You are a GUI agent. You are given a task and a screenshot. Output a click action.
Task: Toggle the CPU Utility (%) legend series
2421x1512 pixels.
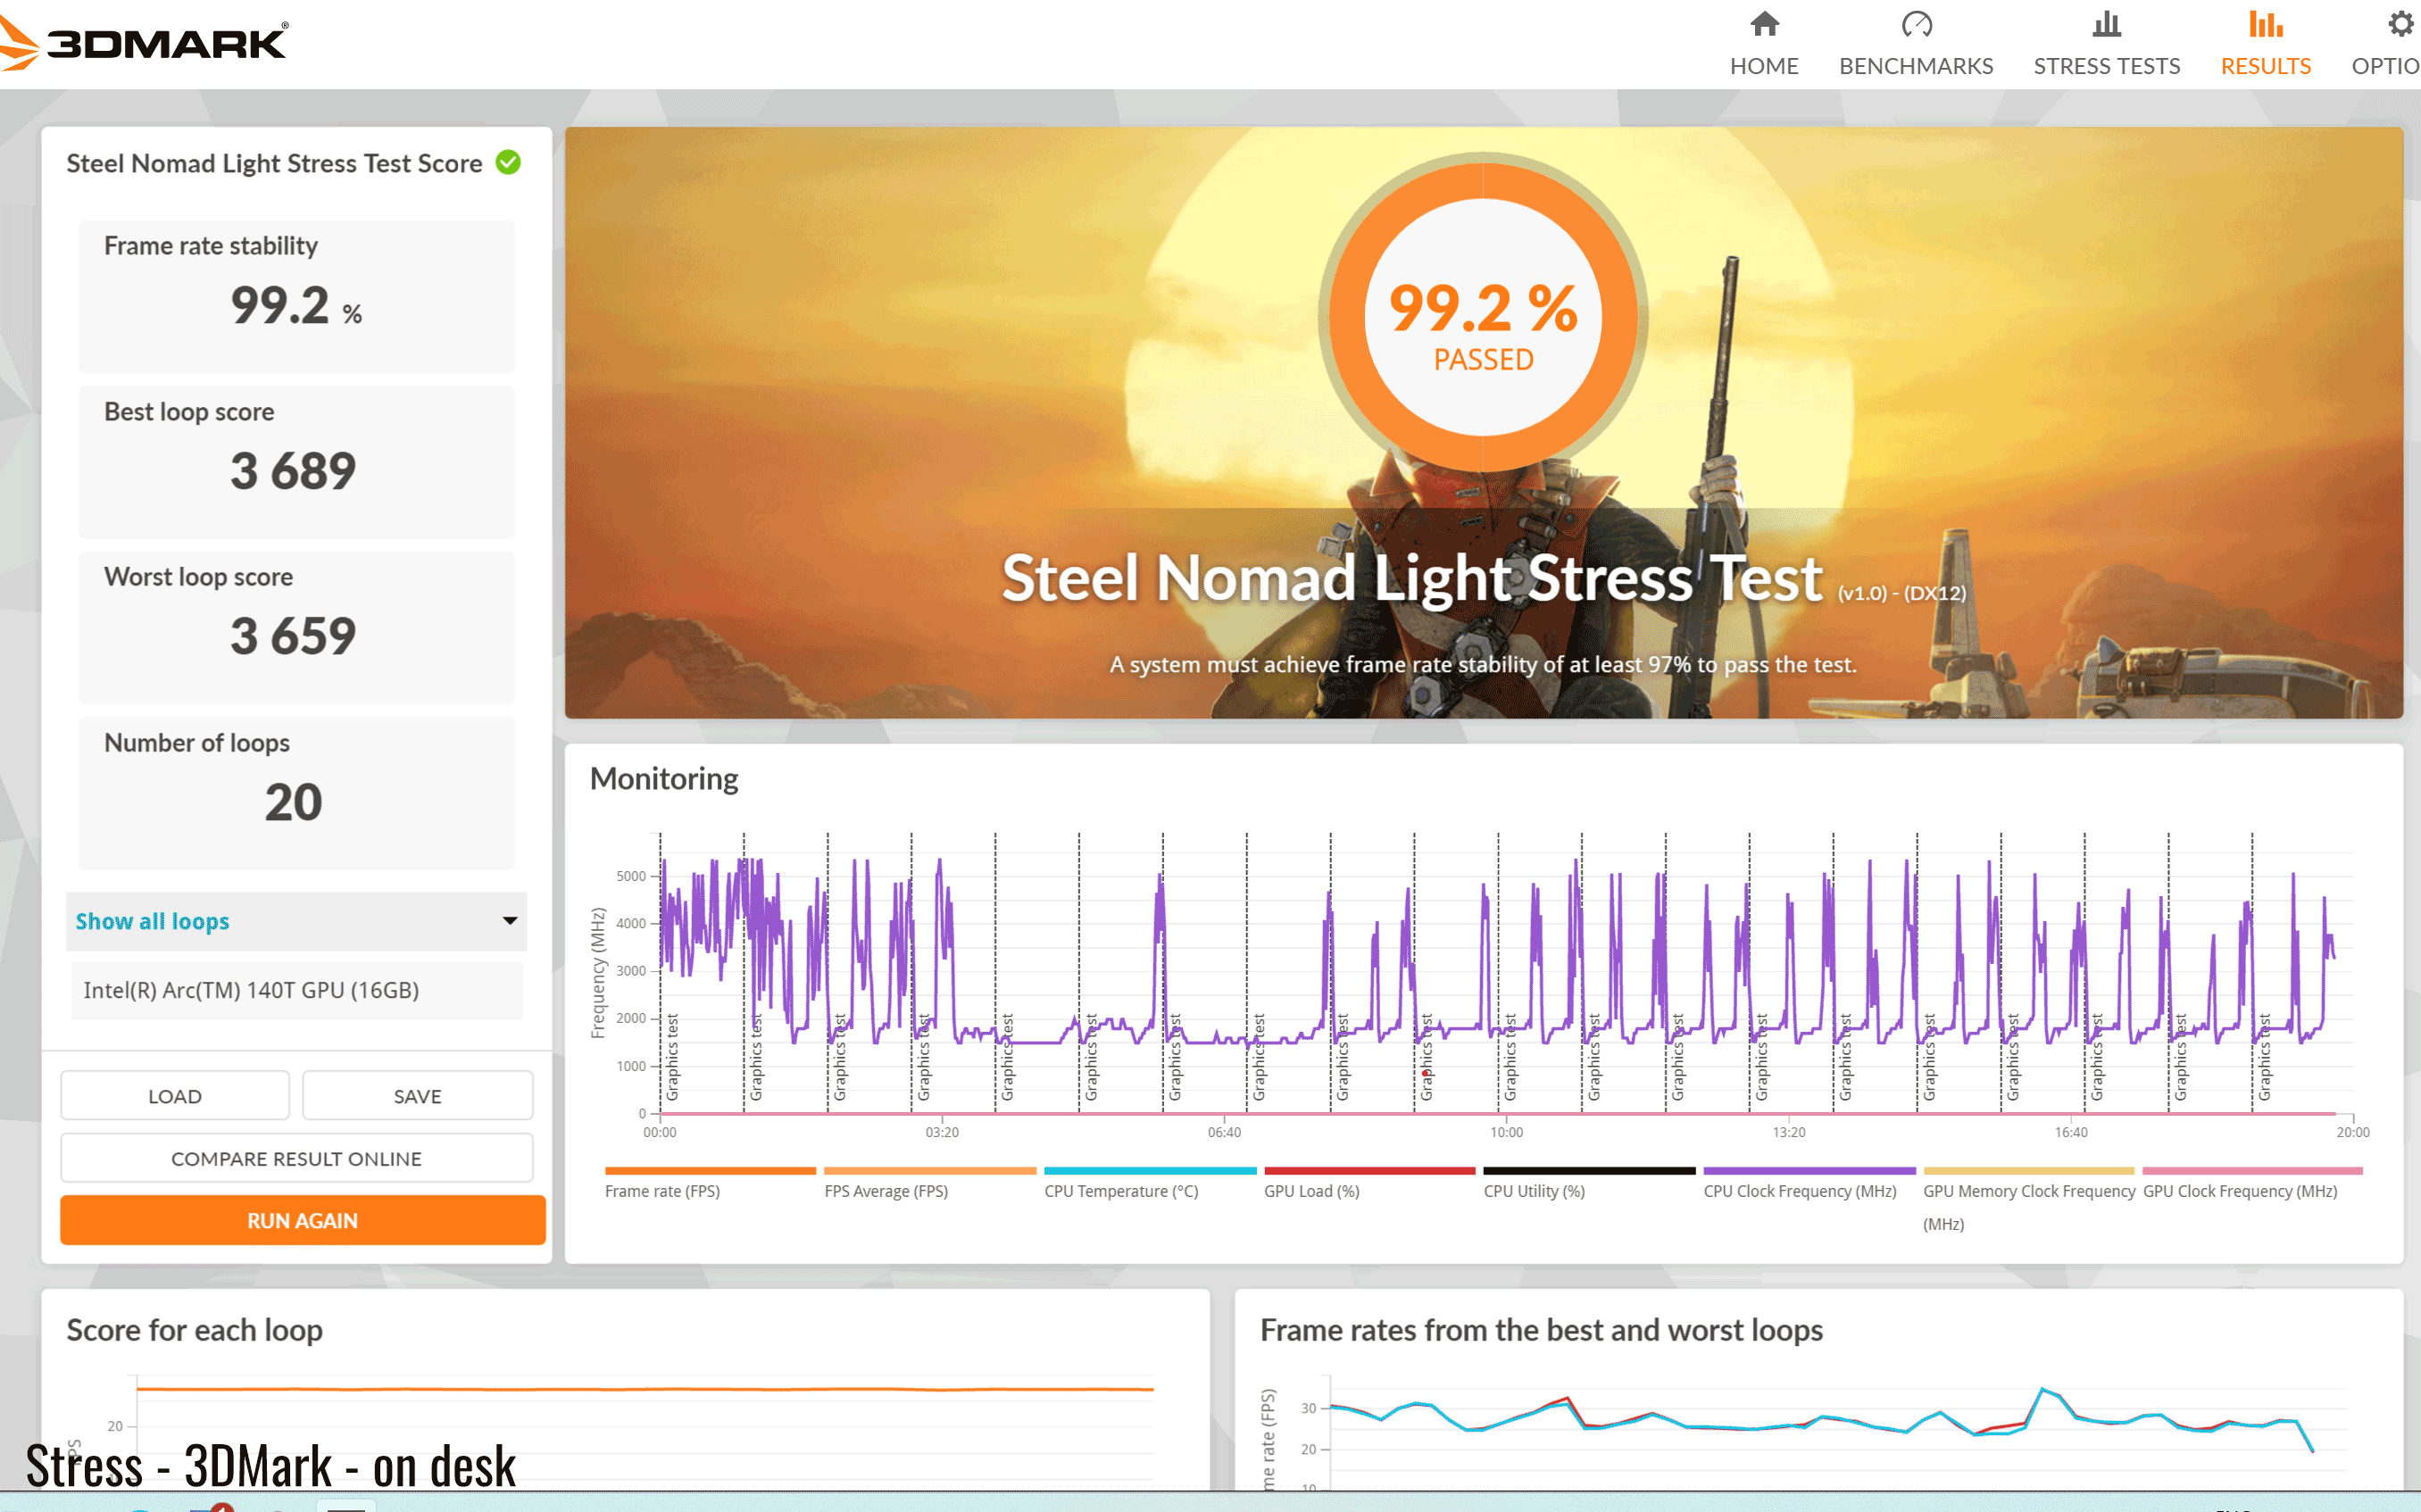point(1589,1183)
